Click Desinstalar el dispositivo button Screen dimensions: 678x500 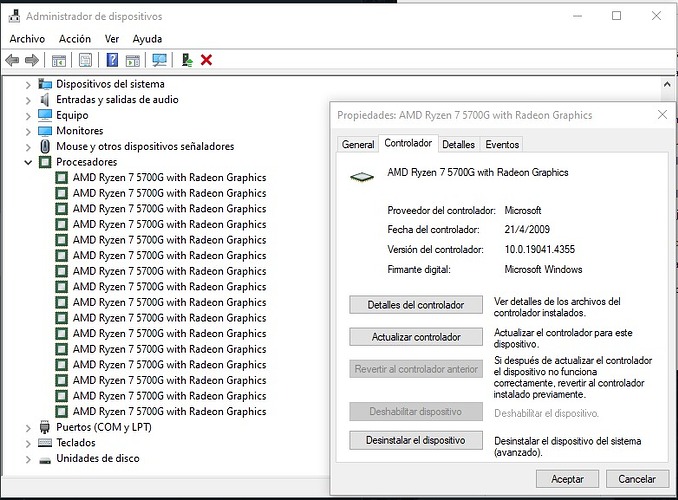tap(416, 440)
